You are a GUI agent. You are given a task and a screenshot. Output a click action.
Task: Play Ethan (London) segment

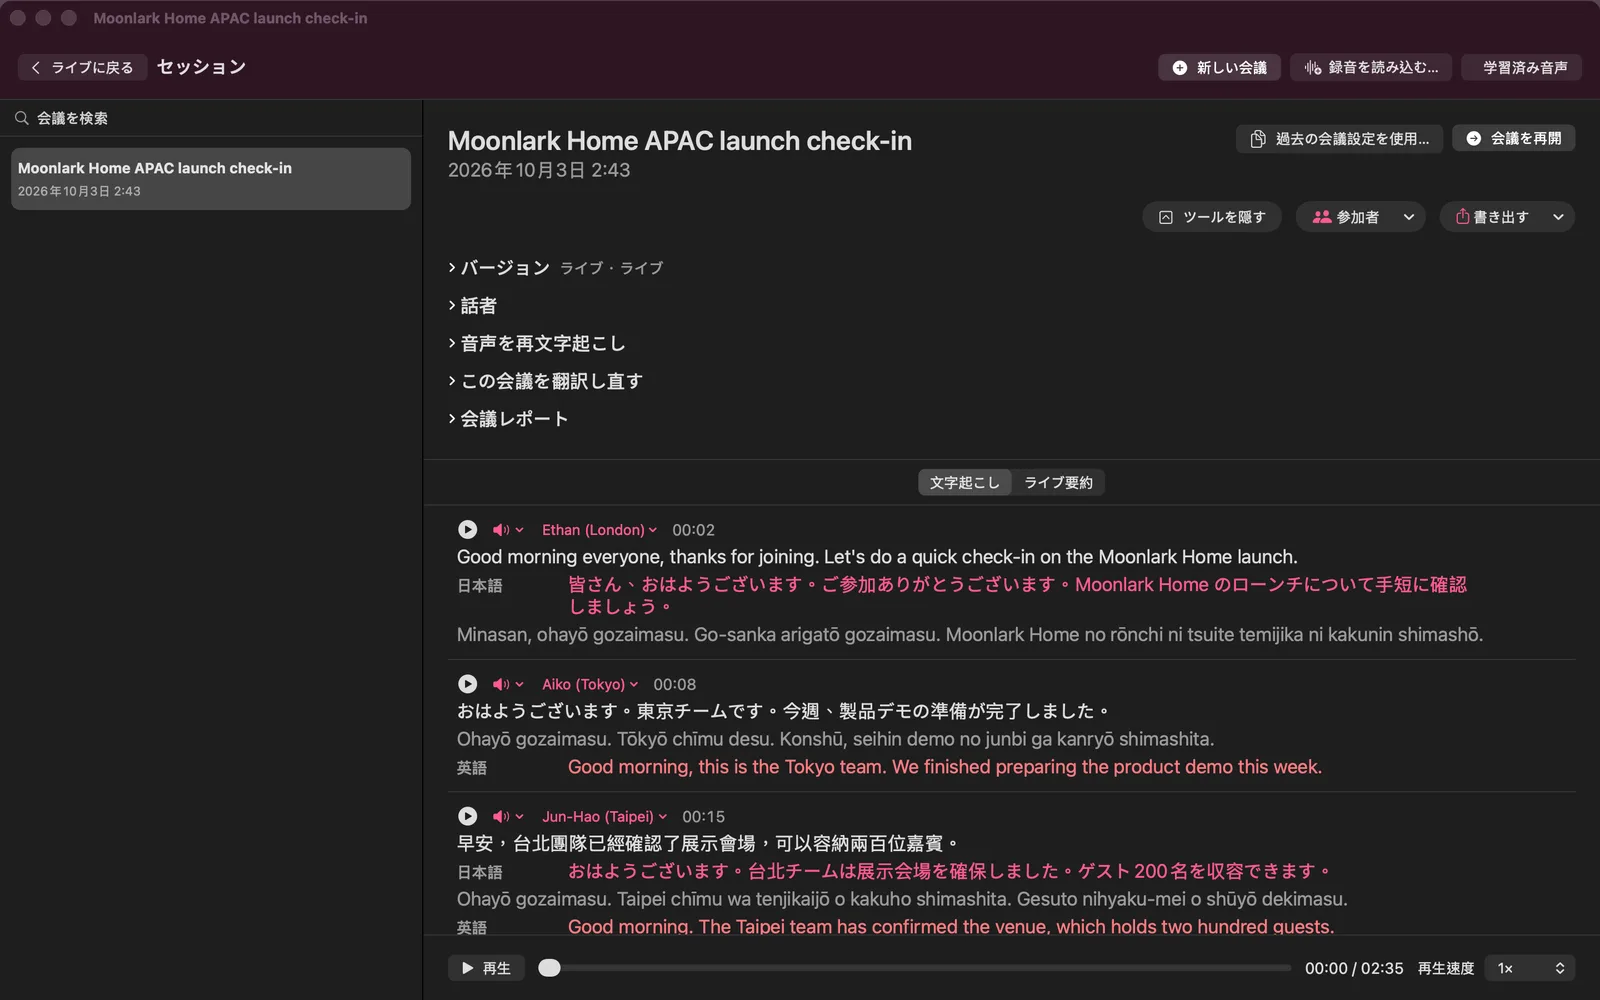(x=467, y=530)
